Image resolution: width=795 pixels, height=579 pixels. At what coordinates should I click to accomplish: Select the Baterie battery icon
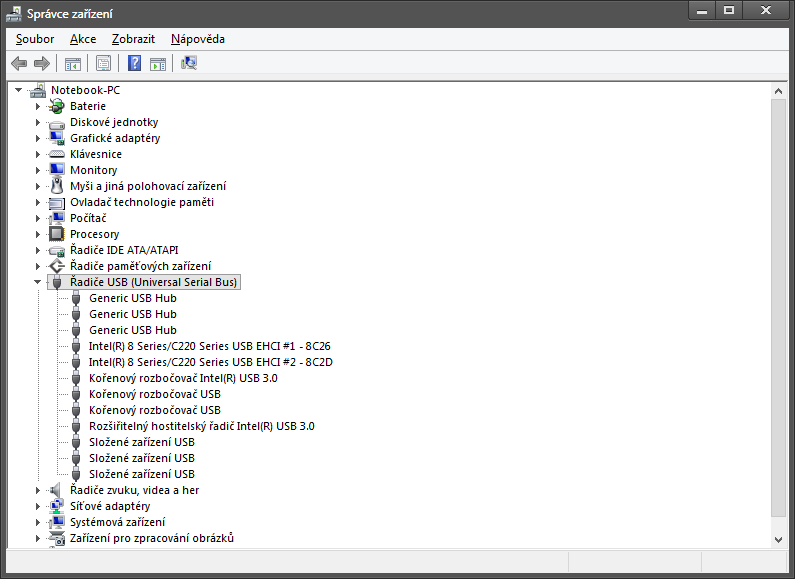(x=57, y=106)
